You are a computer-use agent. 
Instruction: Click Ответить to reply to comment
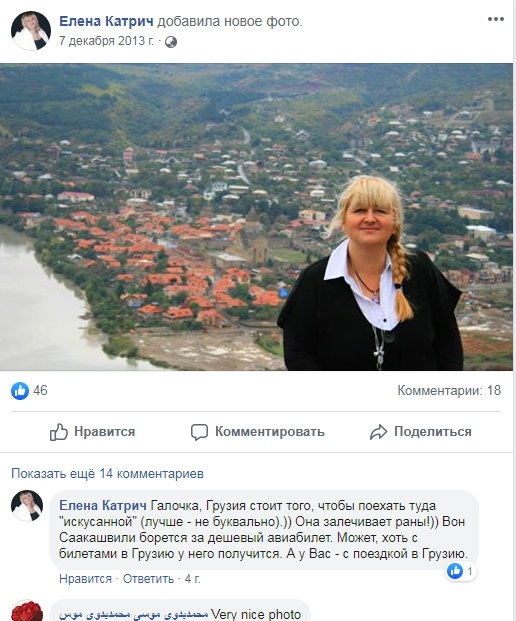(149, 579)
